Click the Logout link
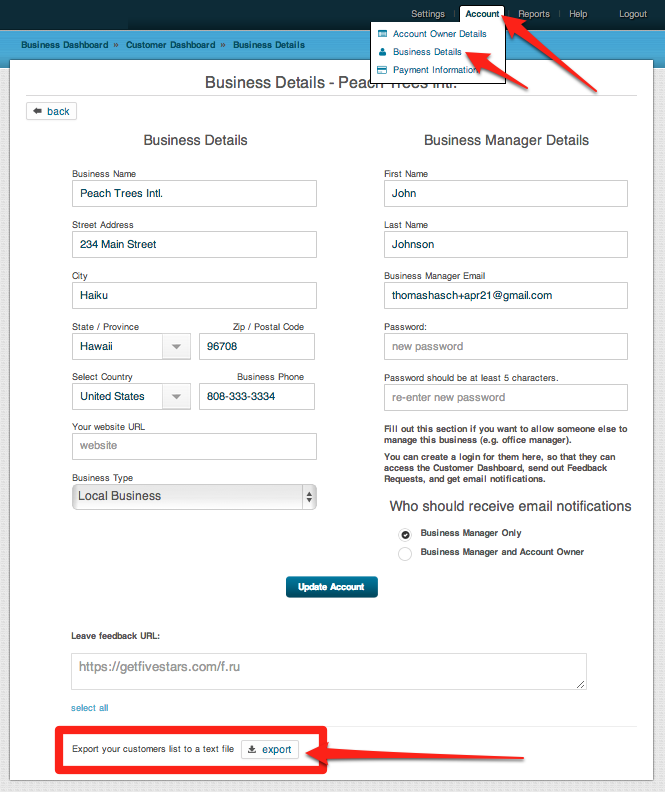The image size is (665, 792). (x=633, y=14)
